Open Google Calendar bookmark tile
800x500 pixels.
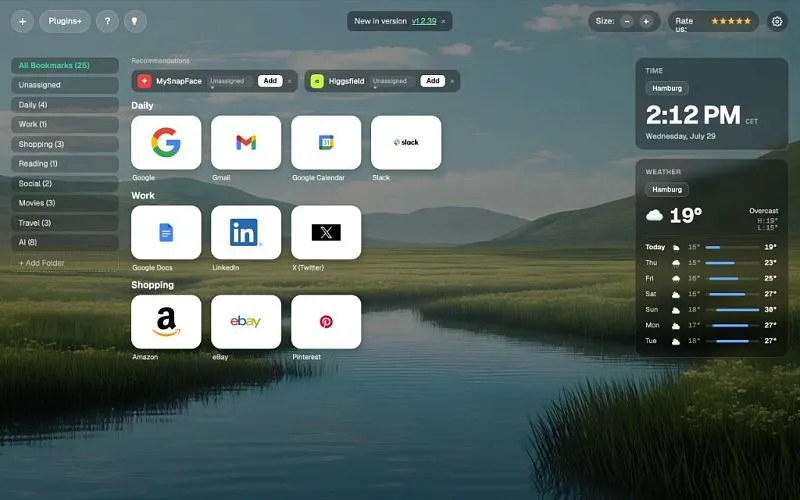326,142
